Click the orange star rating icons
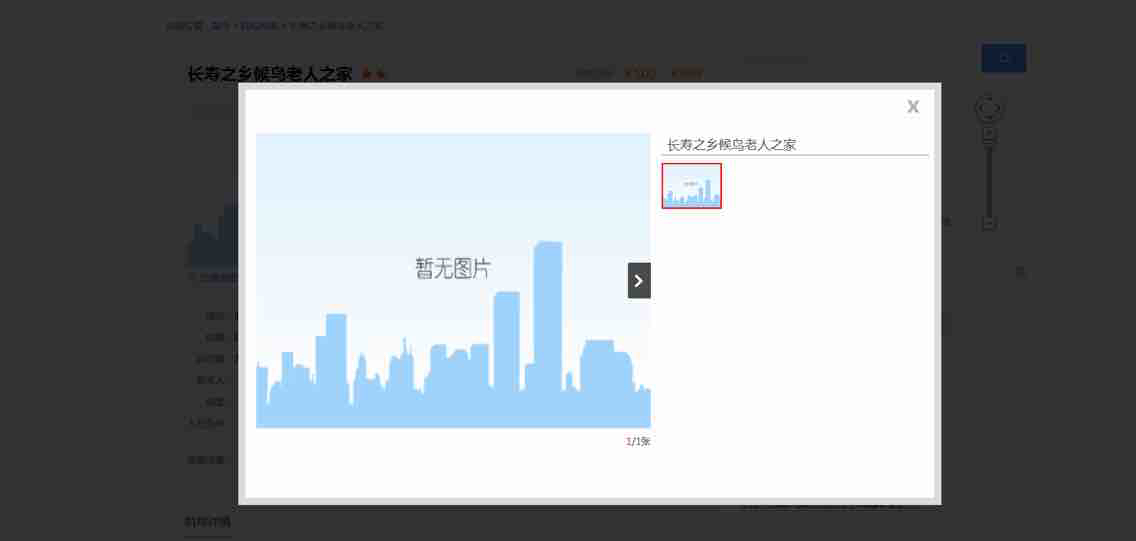The image size is (1136, 541). [x=373, y=74]
